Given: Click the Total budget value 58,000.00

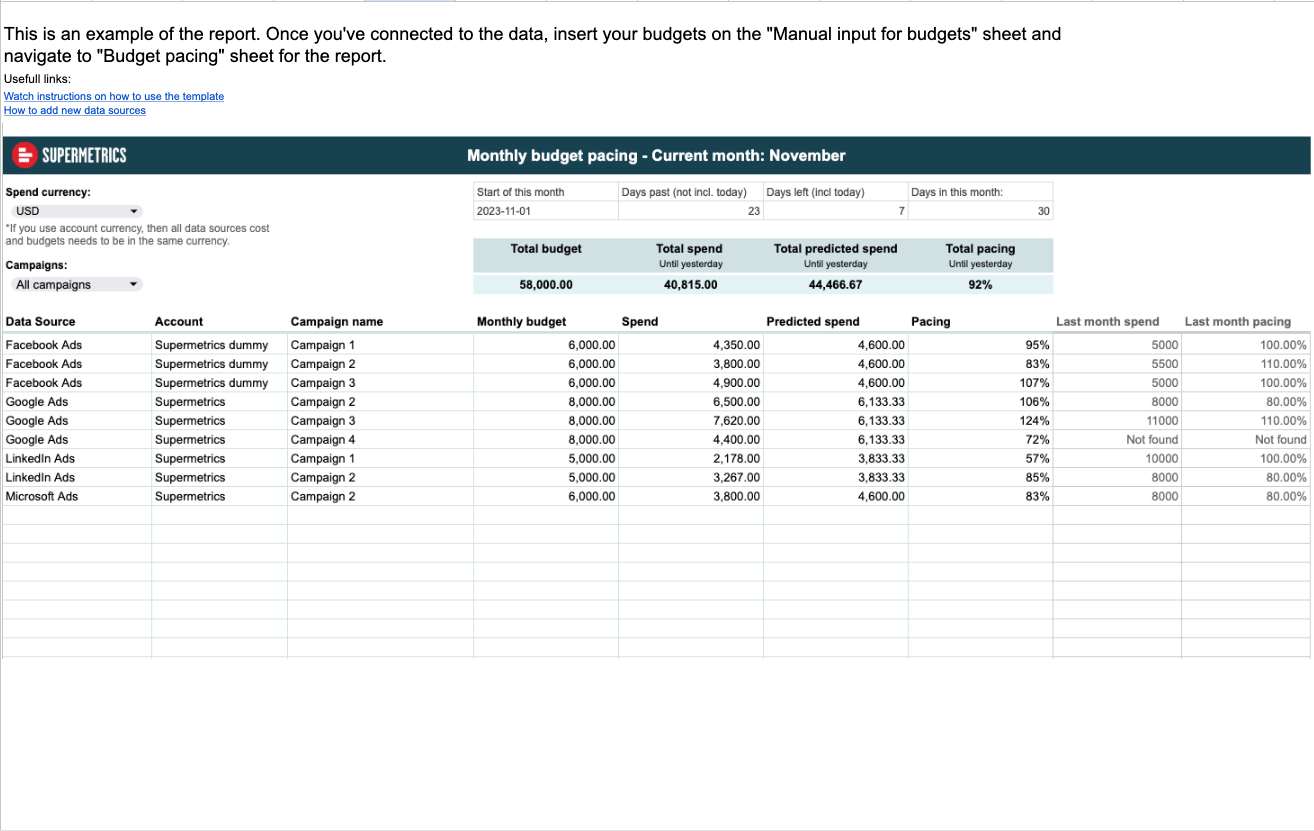Looking at the screenshot, I should point(545,285).
